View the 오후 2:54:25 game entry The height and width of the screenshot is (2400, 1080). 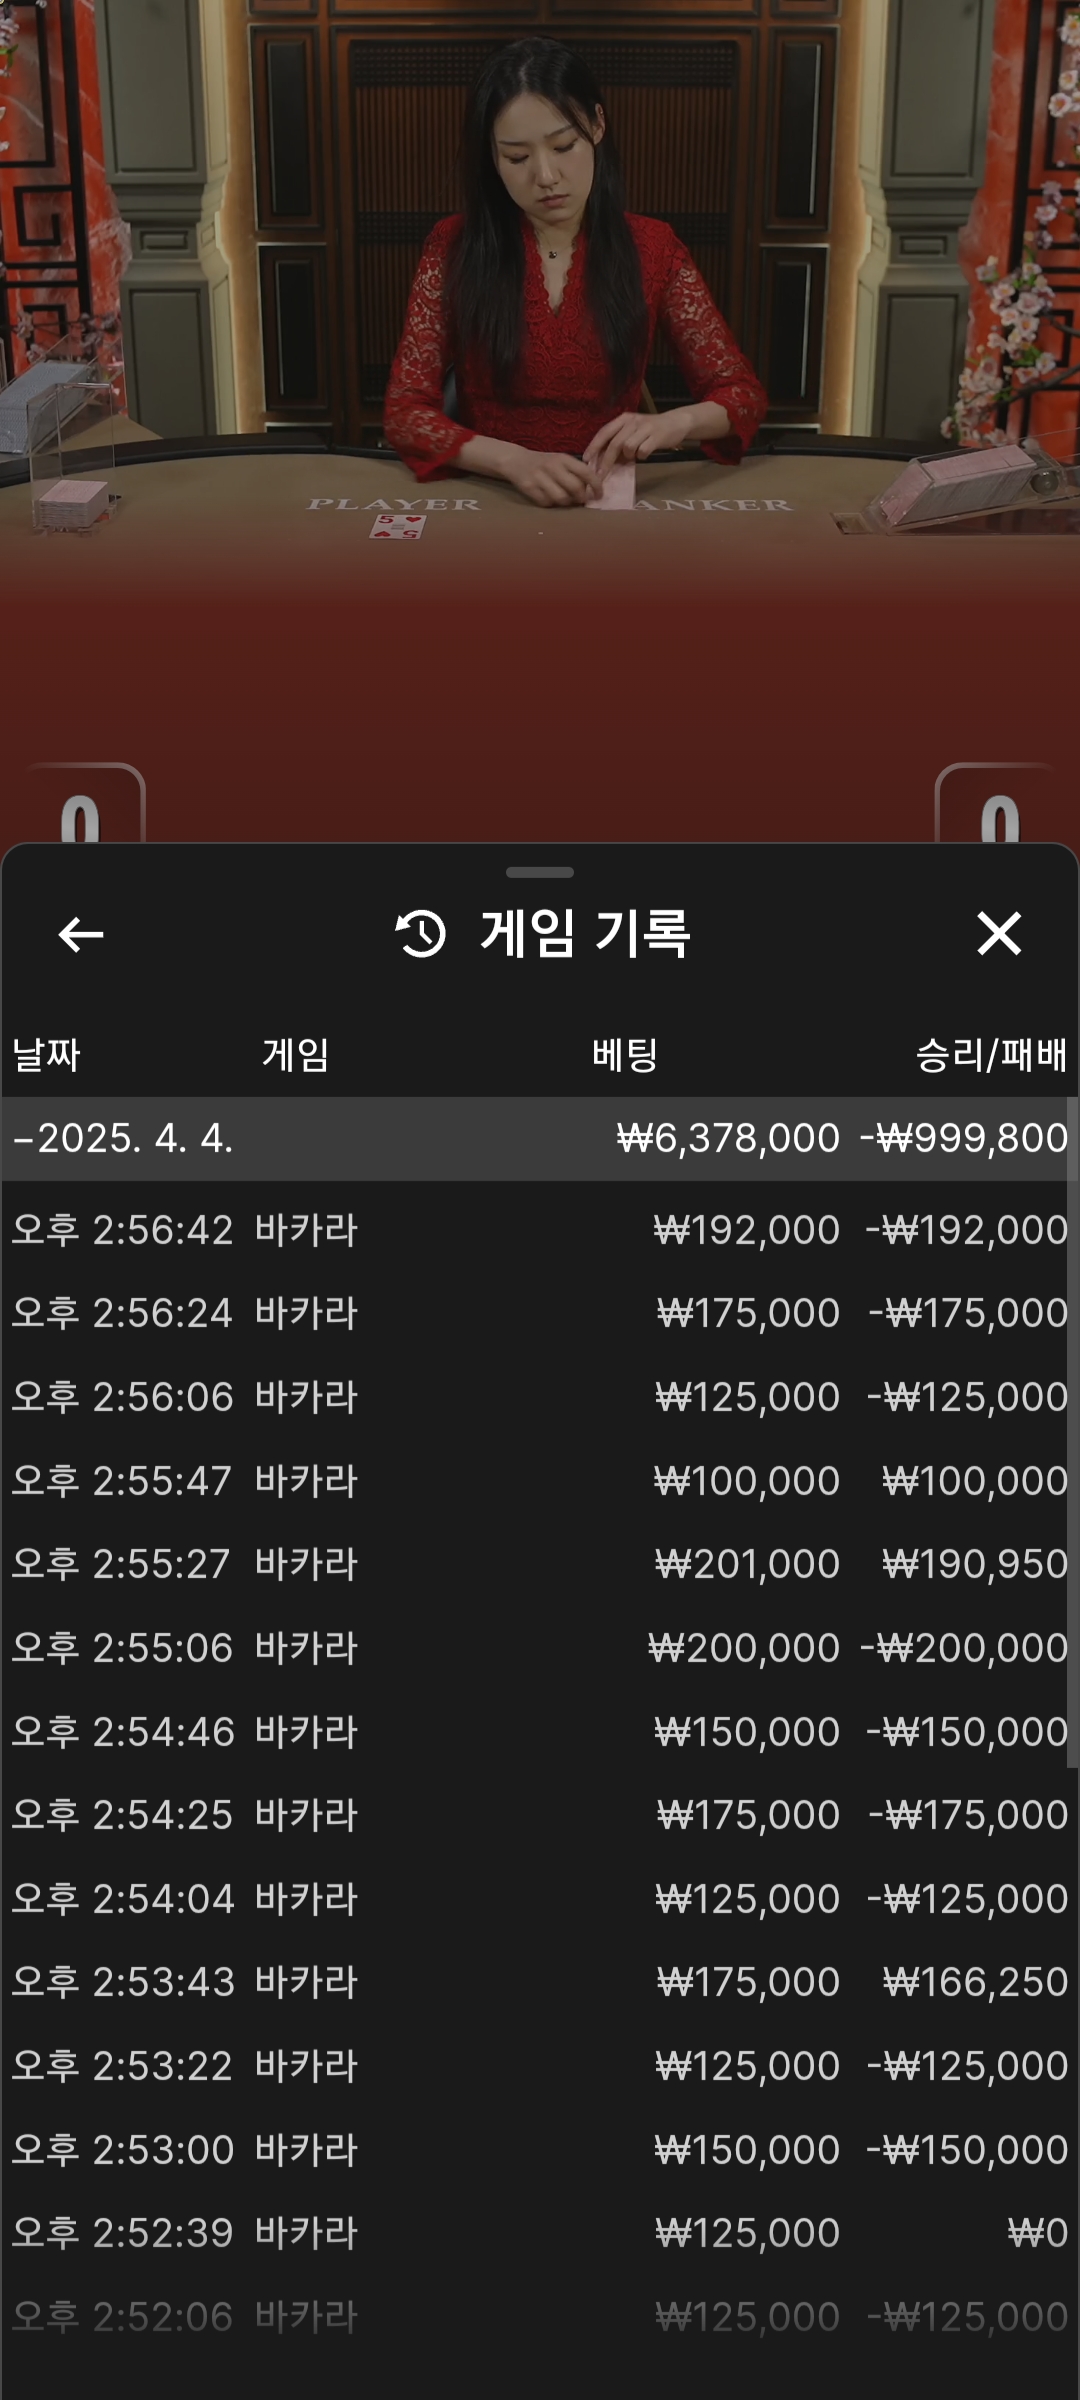pos(540,1815)
